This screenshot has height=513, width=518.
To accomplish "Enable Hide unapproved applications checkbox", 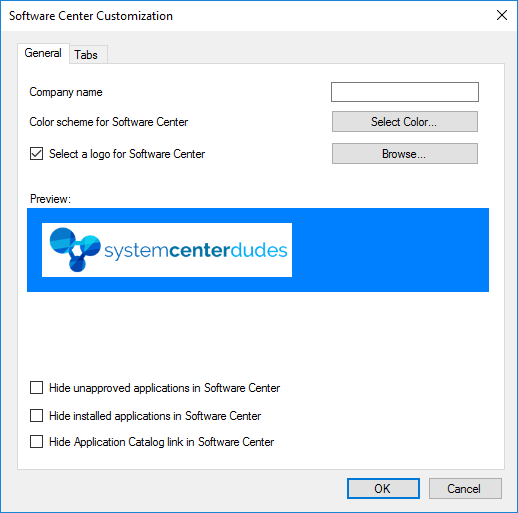I will pyautogui.click(x=36, y=388).
